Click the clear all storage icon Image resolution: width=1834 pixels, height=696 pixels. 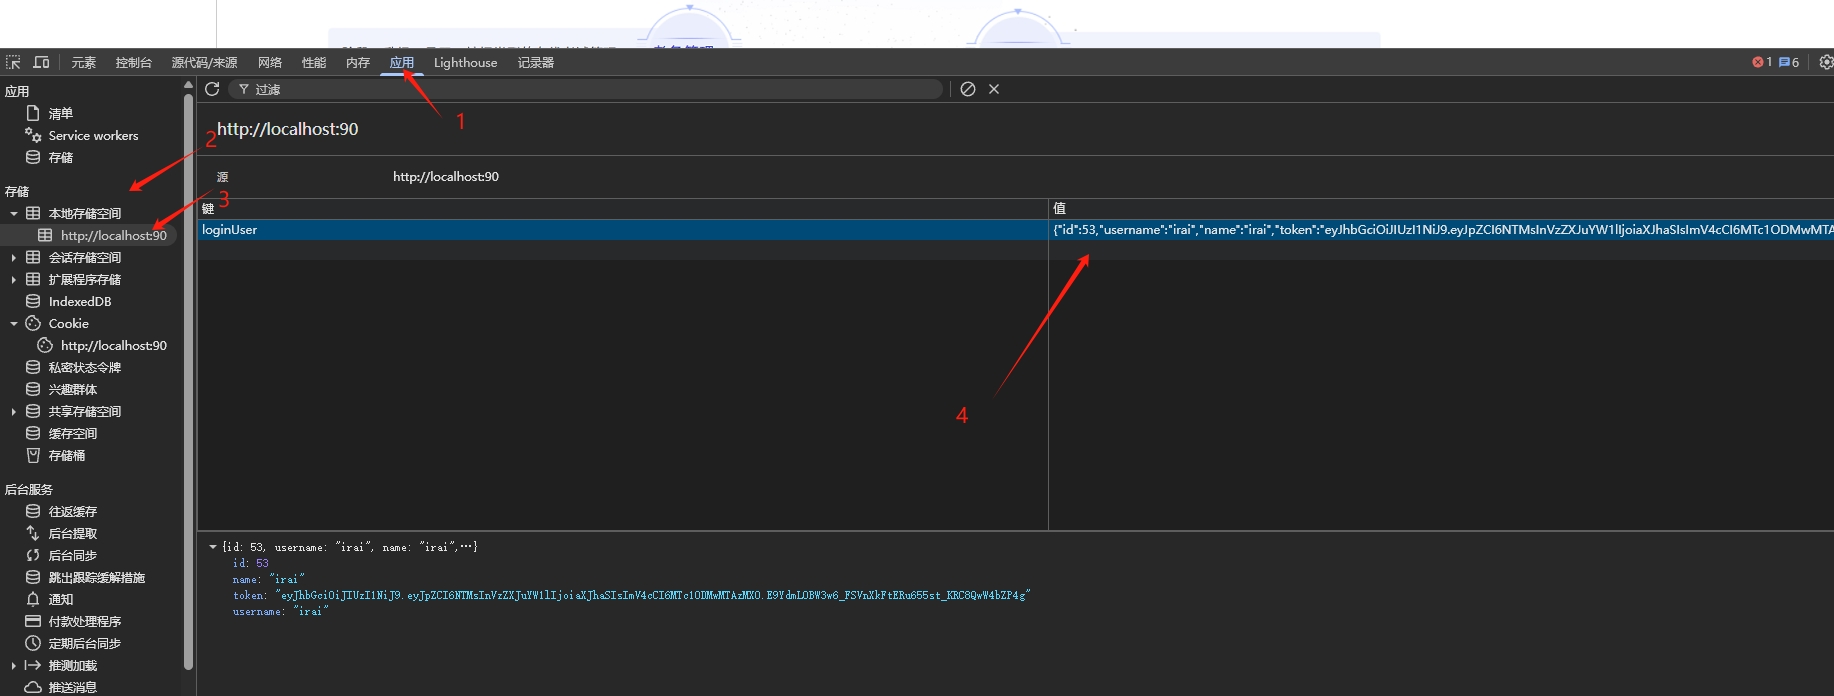pos(968,89)
